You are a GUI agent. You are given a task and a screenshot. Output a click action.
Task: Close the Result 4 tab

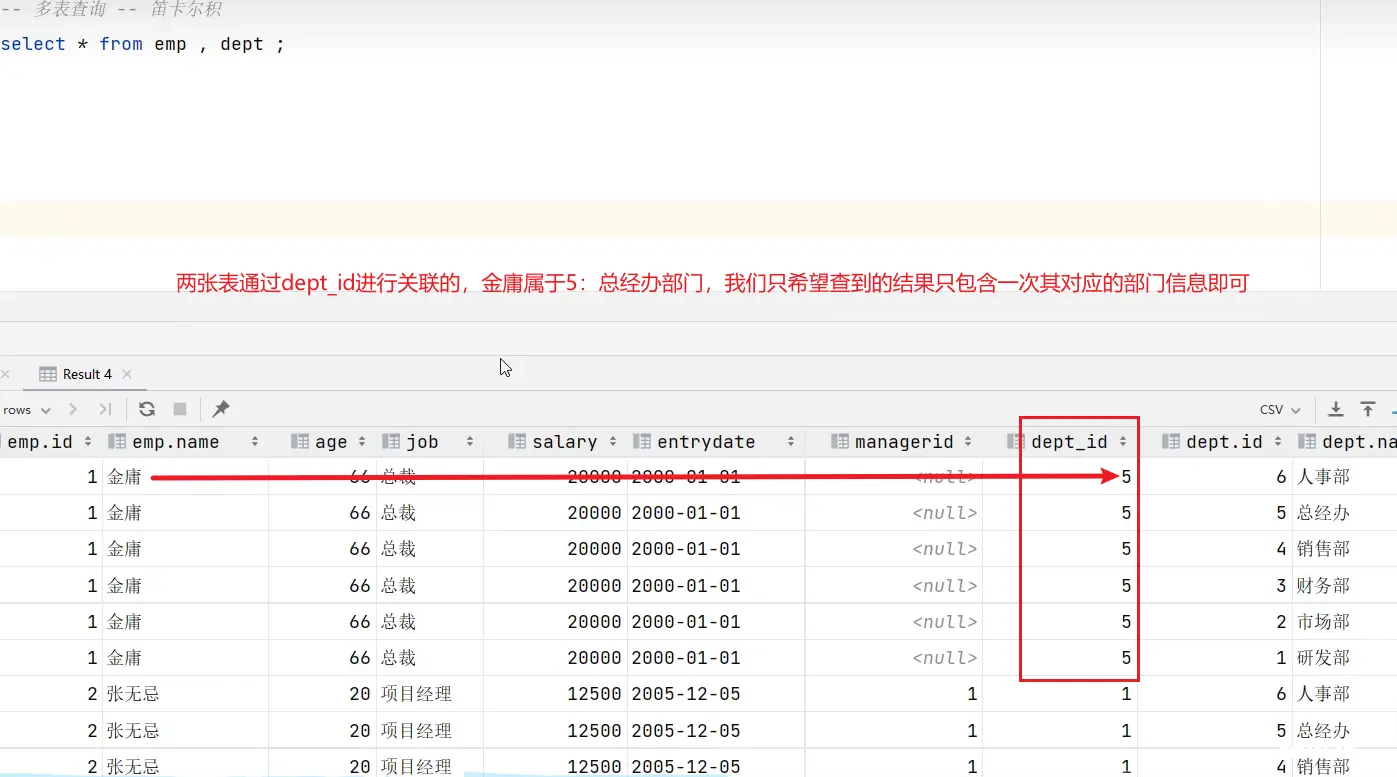point(127,374)
